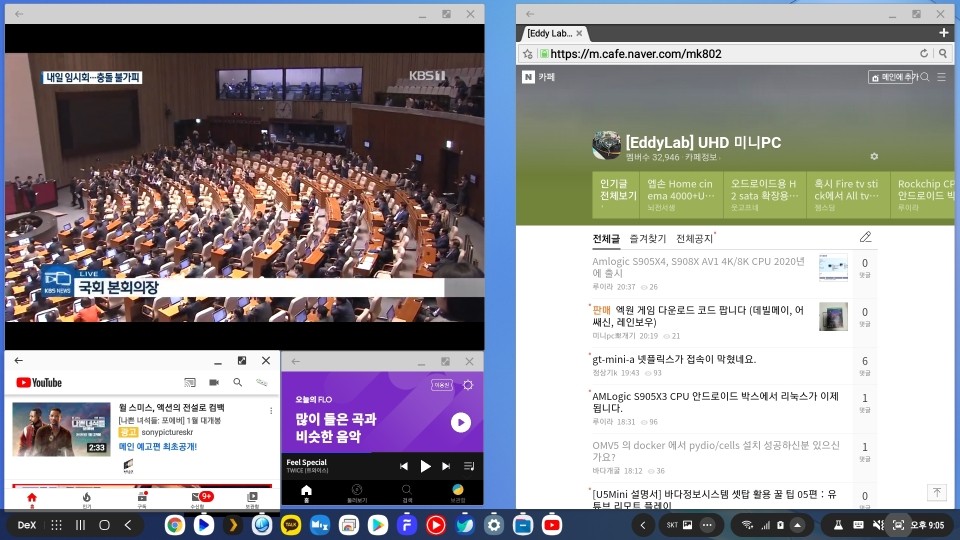Open the Naver N logo
Viewport: 960px width, 540px height.
tap(528, 77)
